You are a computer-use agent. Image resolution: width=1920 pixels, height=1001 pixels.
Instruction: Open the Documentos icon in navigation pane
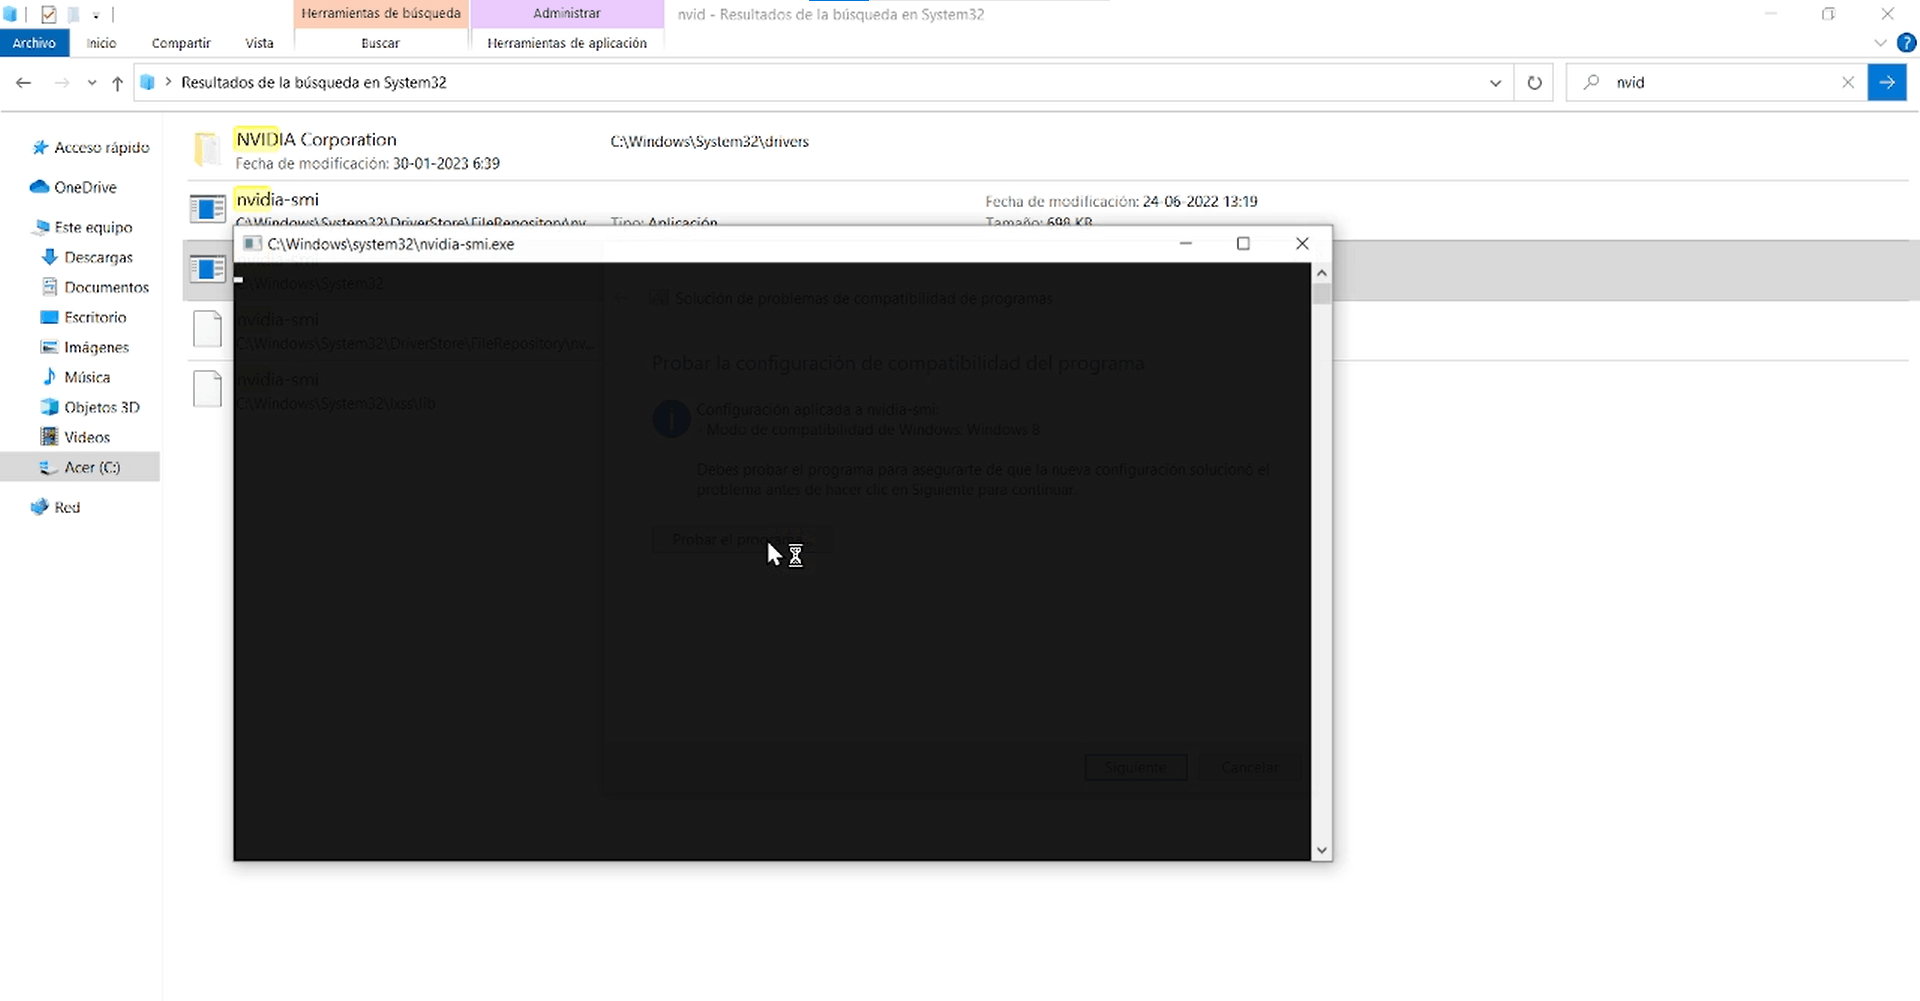(x=49, y=287)
